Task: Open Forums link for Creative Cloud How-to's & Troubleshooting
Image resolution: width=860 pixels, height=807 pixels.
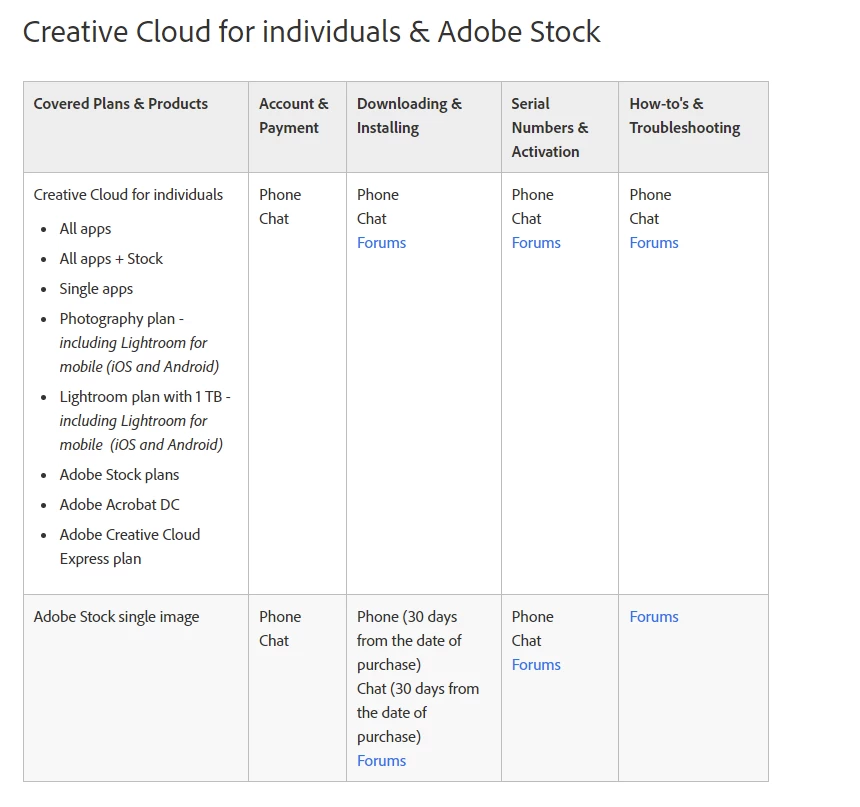Action: pyautogui.click(x=654, y=243)
